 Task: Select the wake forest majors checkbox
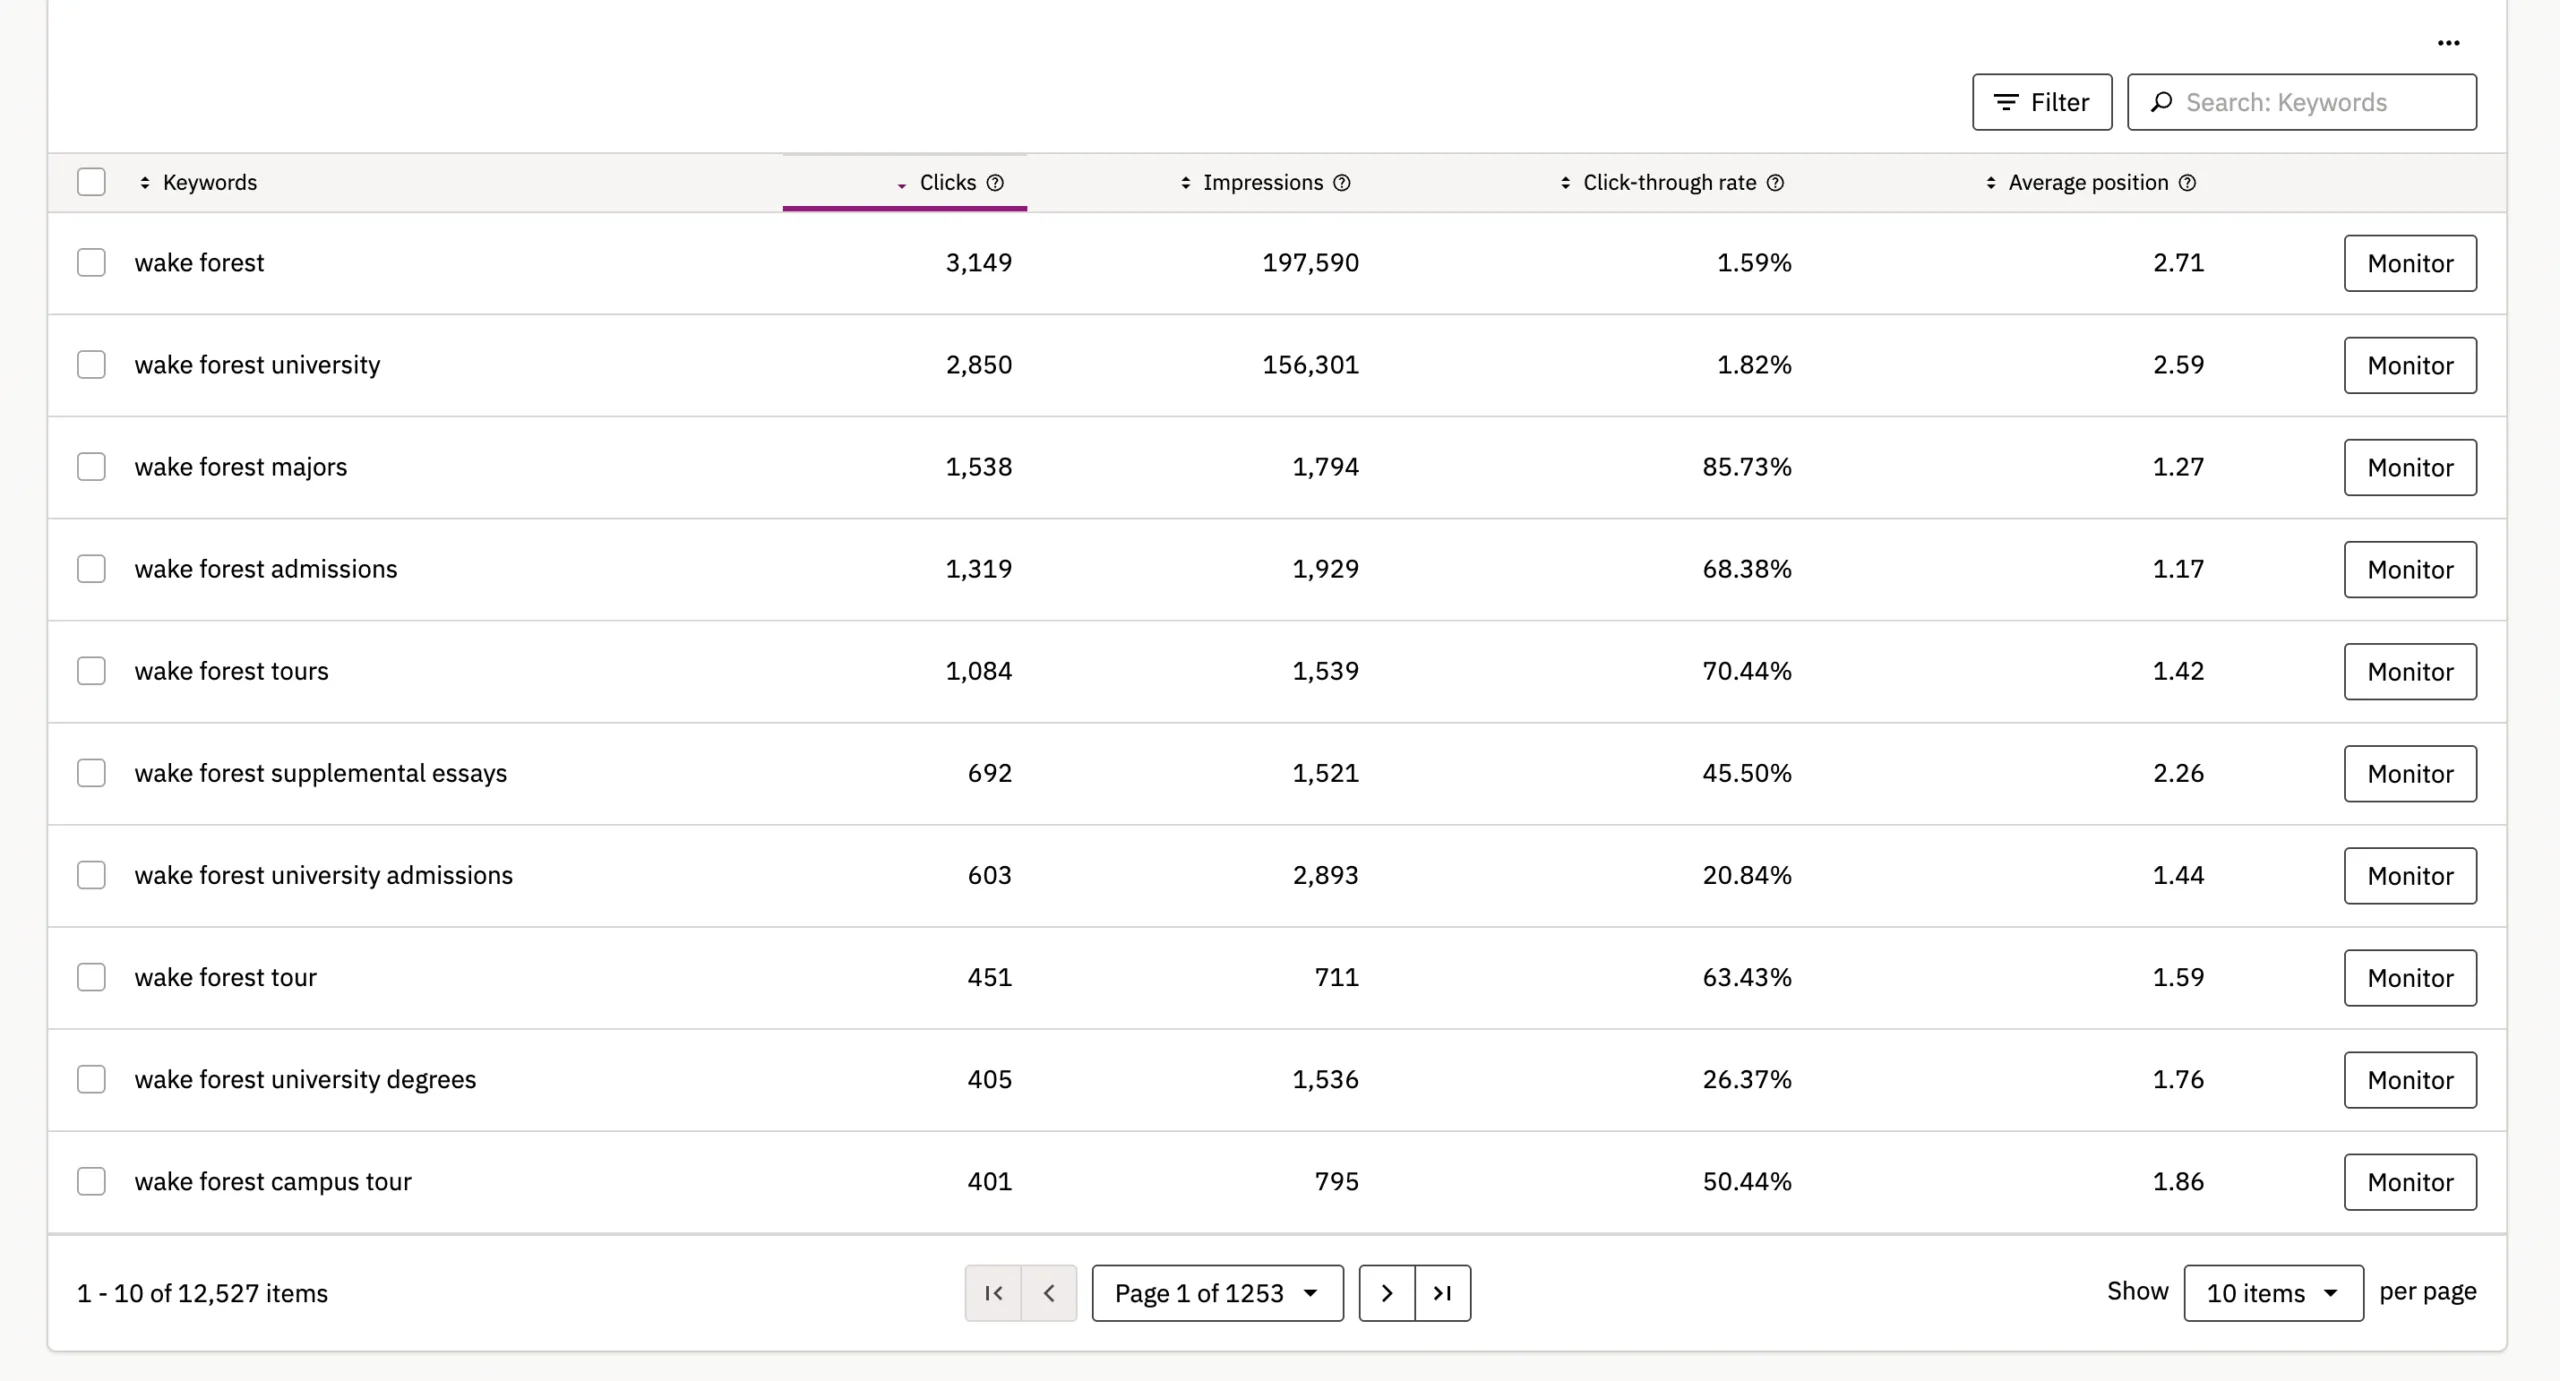(x=91, y=467)
